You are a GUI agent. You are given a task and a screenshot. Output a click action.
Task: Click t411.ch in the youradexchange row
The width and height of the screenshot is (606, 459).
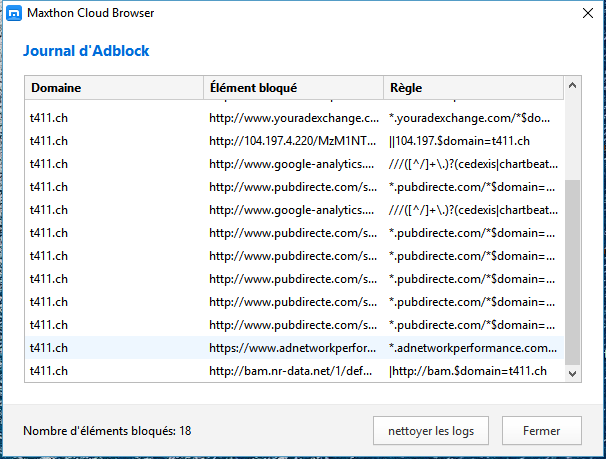(x=49, y=118)
